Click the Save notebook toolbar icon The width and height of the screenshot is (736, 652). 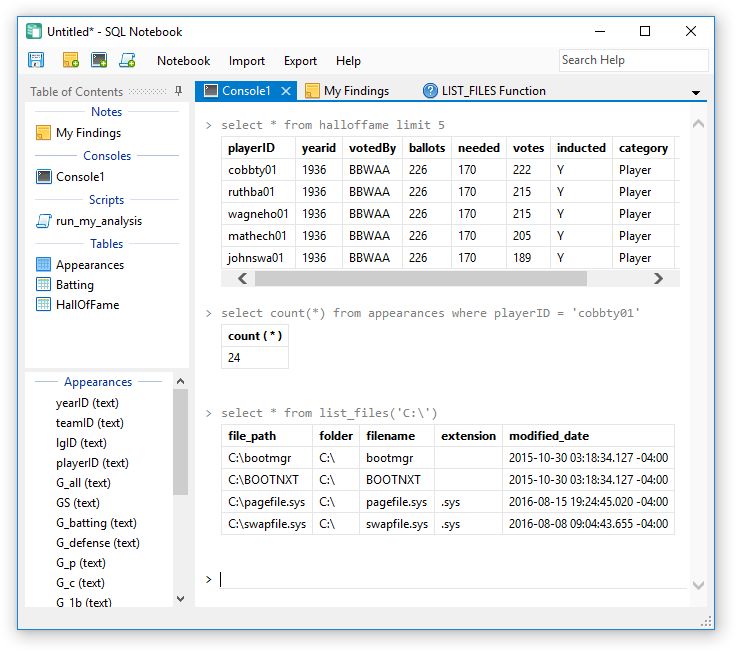36,60
